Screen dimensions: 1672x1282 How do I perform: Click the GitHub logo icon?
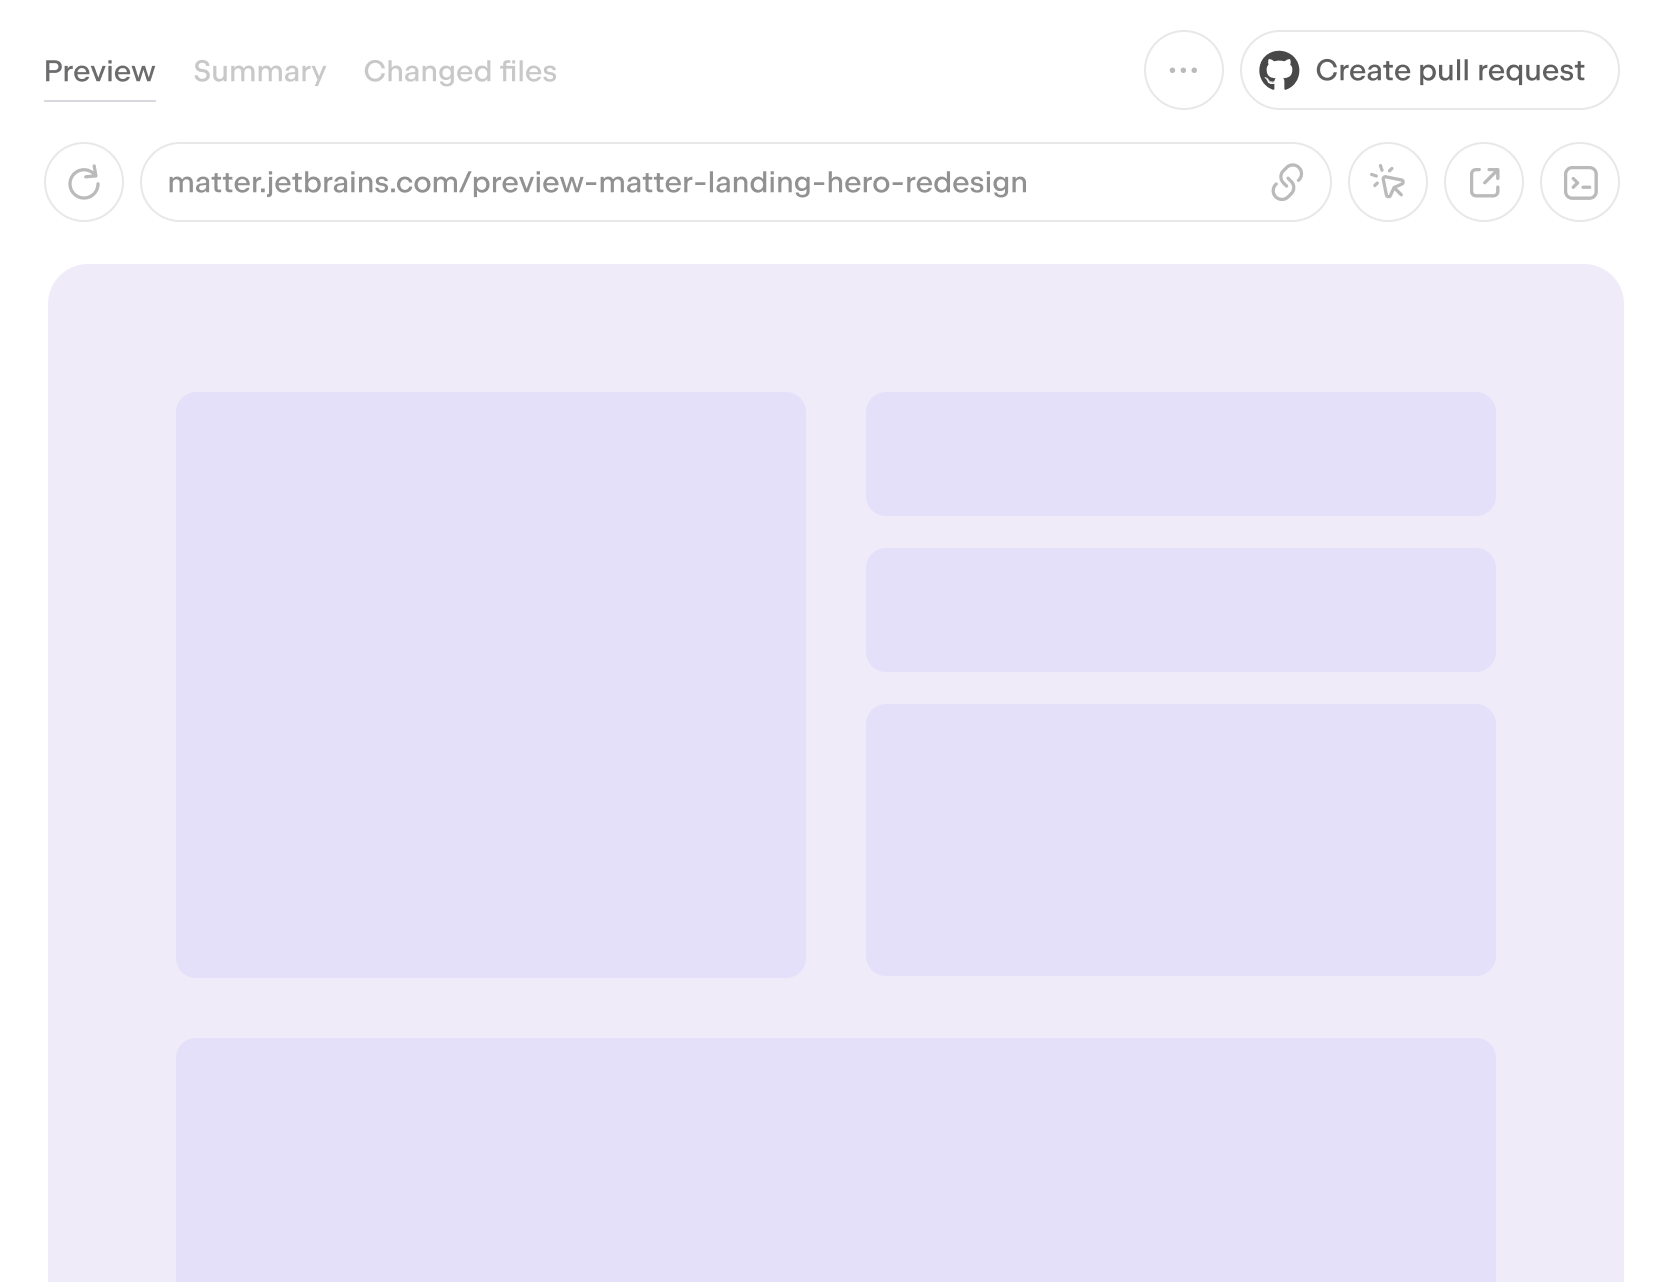tap(1279, 71)
